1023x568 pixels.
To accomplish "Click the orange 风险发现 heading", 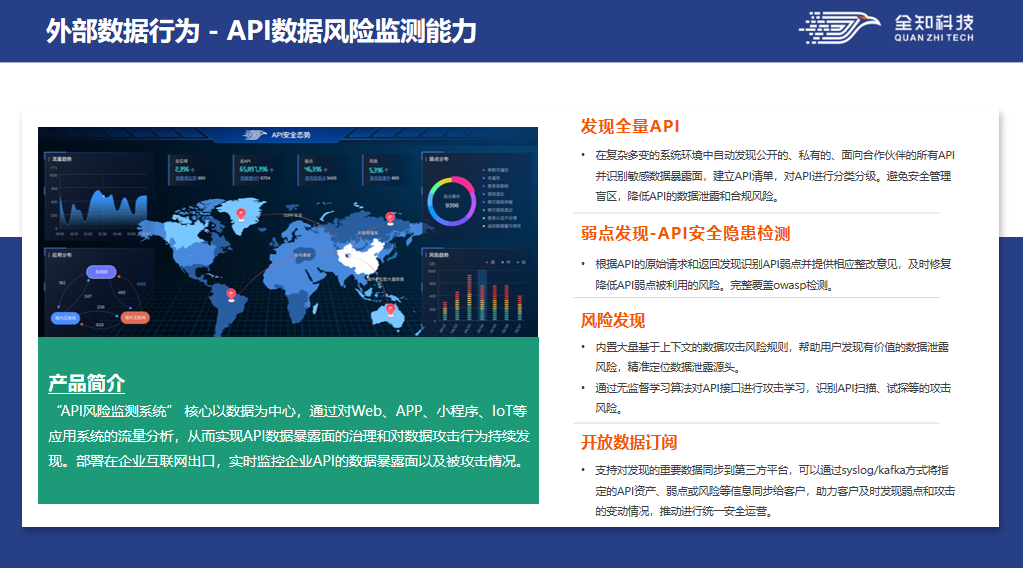I will [x=613, y=320].
